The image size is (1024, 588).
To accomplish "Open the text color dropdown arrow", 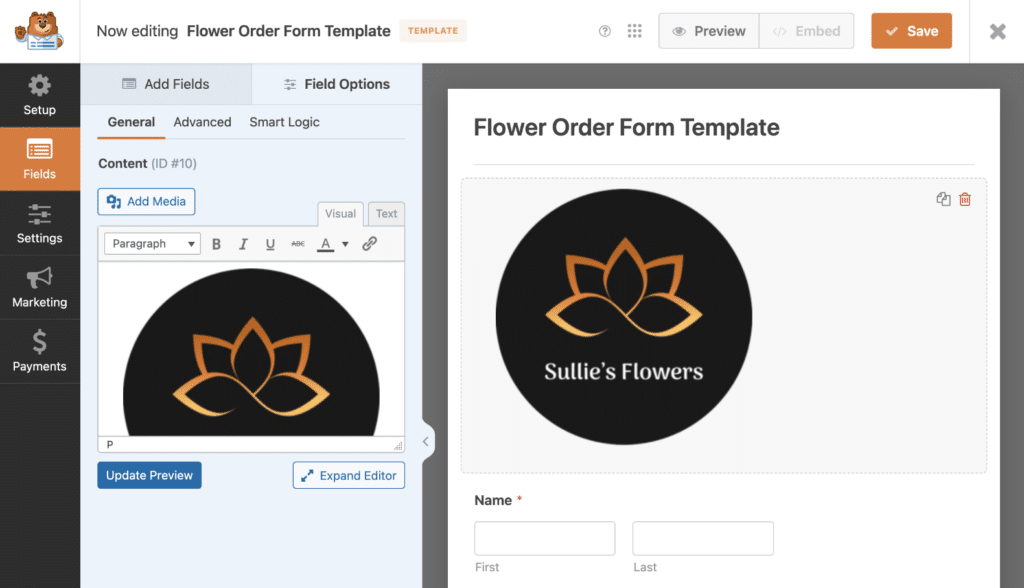I will click(345, 243).
